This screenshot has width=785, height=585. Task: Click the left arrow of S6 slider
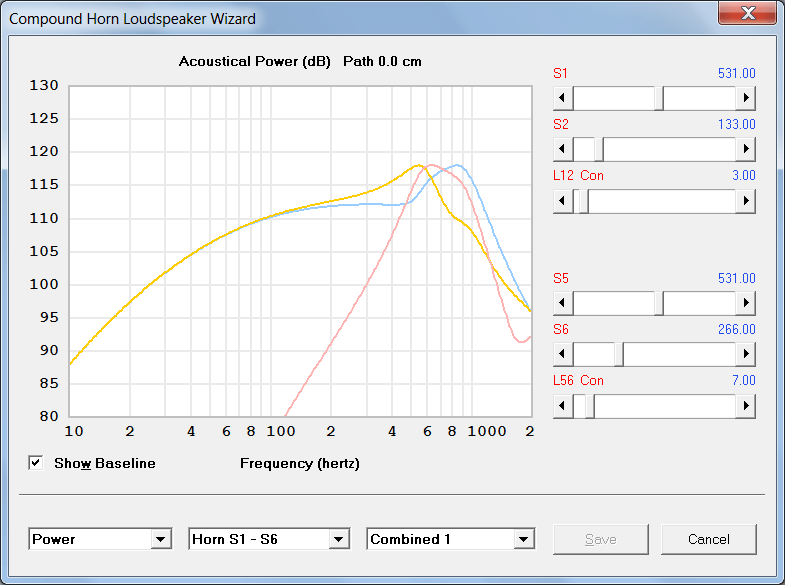click(x=563, y=354)
